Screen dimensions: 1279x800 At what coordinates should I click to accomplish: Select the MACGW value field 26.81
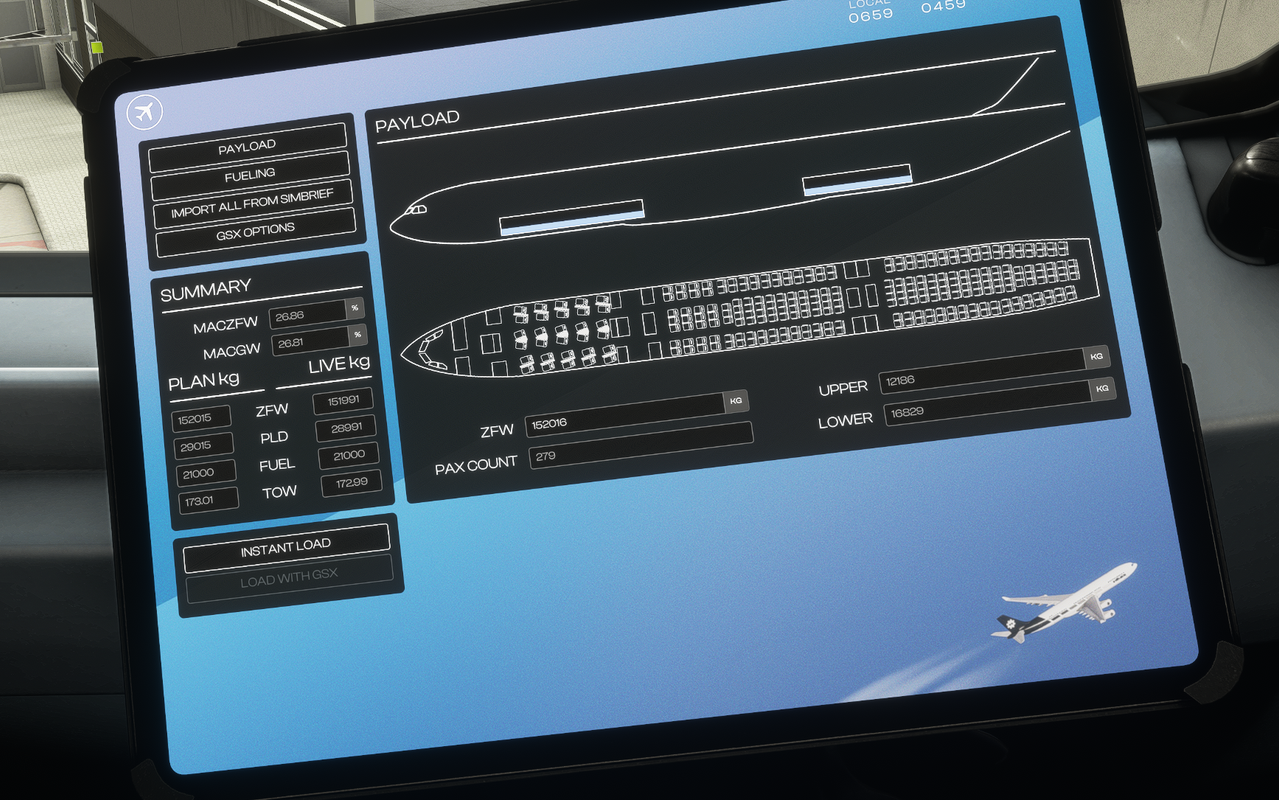click(x=311, y=340)
